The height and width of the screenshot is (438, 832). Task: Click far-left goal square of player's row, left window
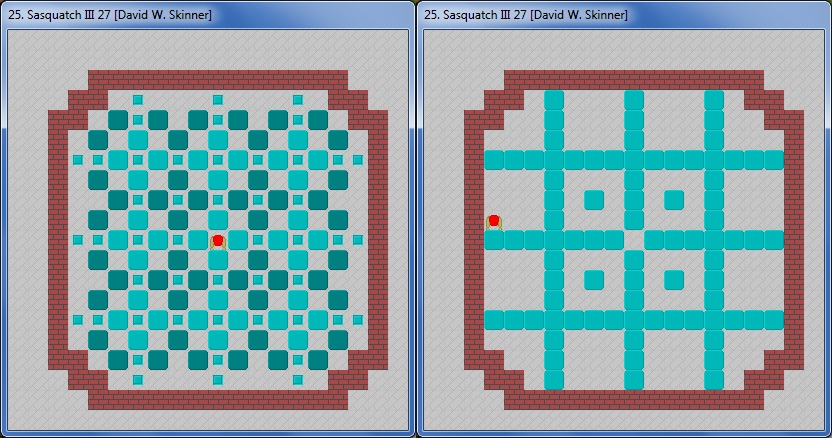(78, 240)
